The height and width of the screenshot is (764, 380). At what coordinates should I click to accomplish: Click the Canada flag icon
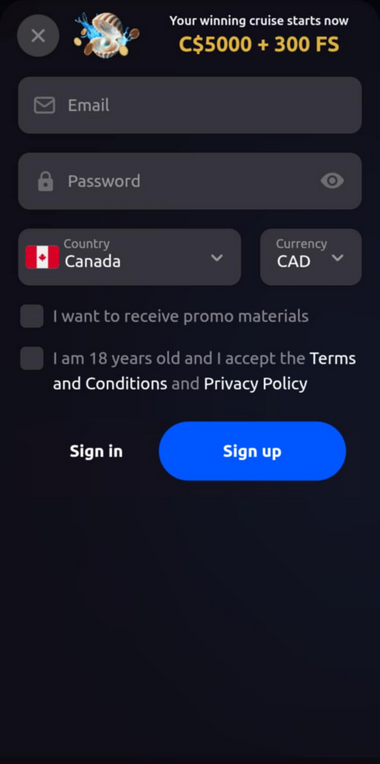point(42,257)
